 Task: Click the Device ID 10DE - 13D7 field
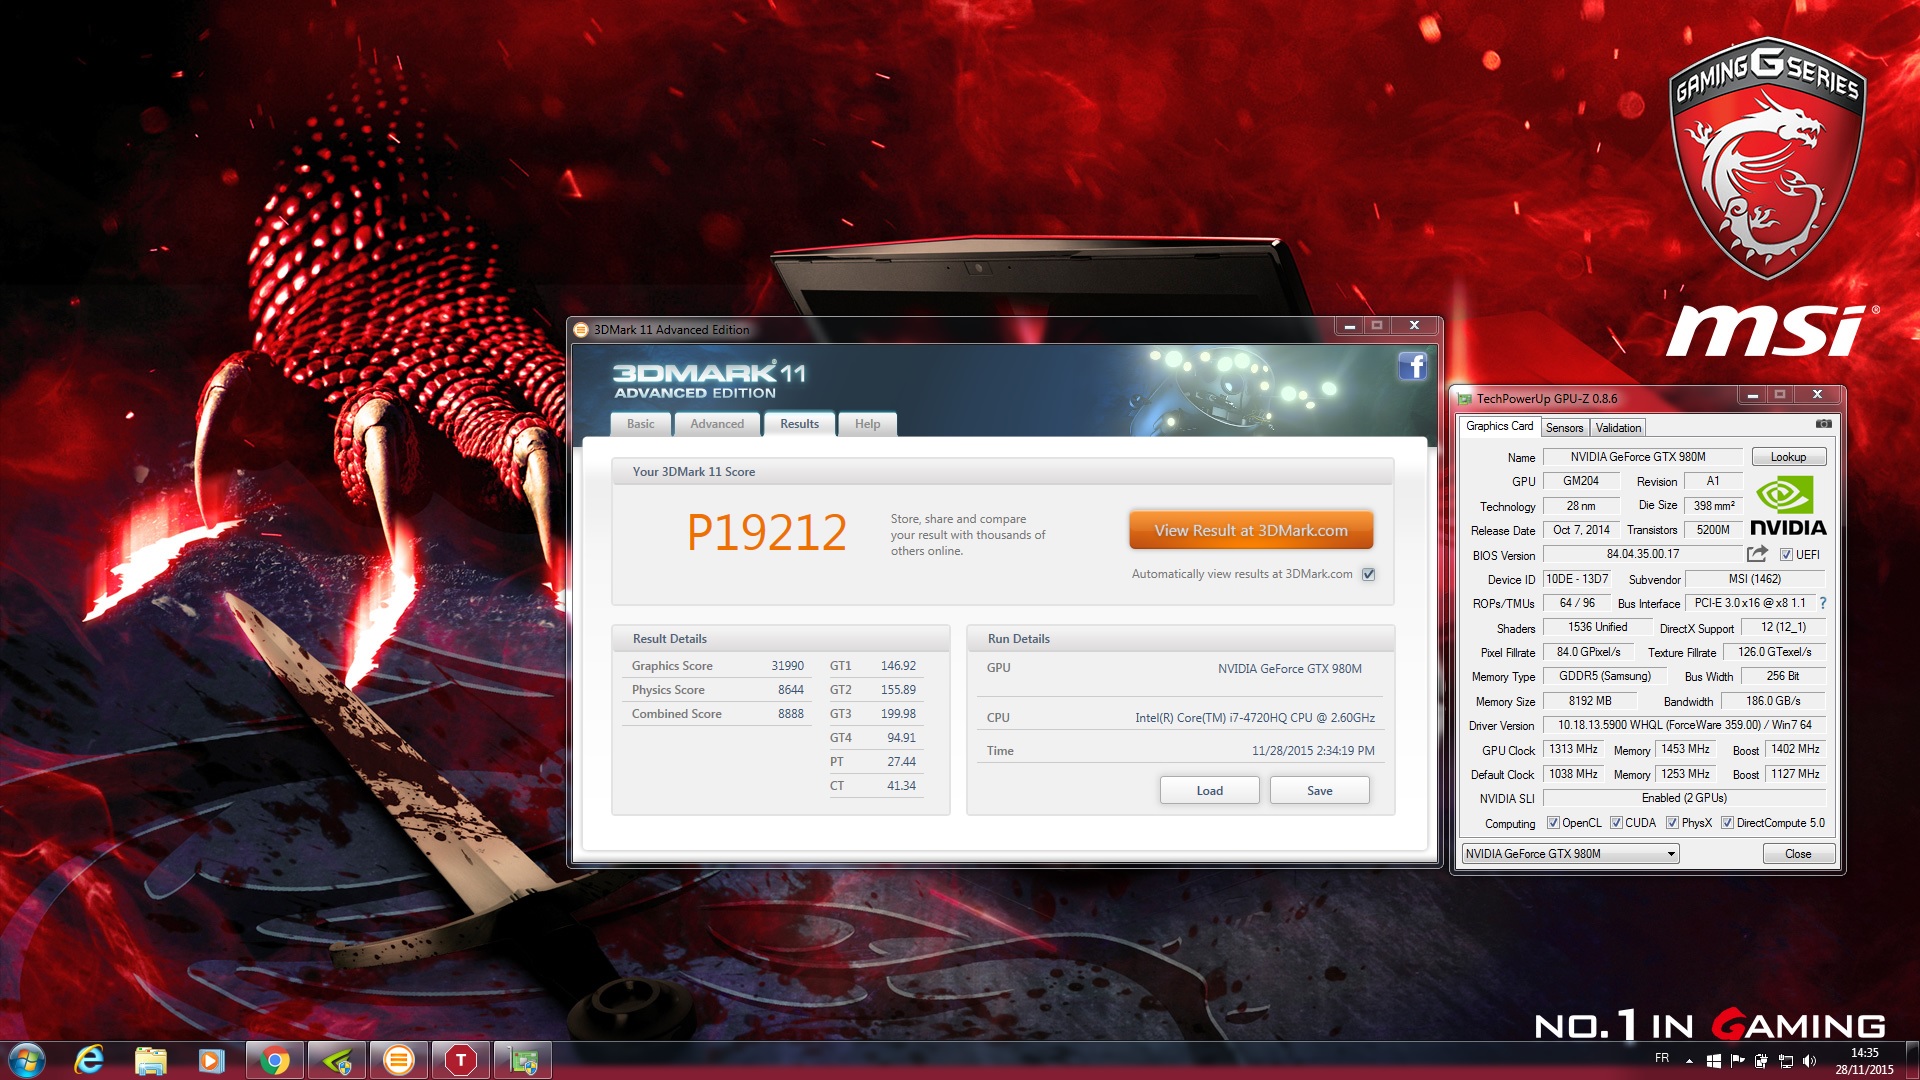[x=1577, y=579]
